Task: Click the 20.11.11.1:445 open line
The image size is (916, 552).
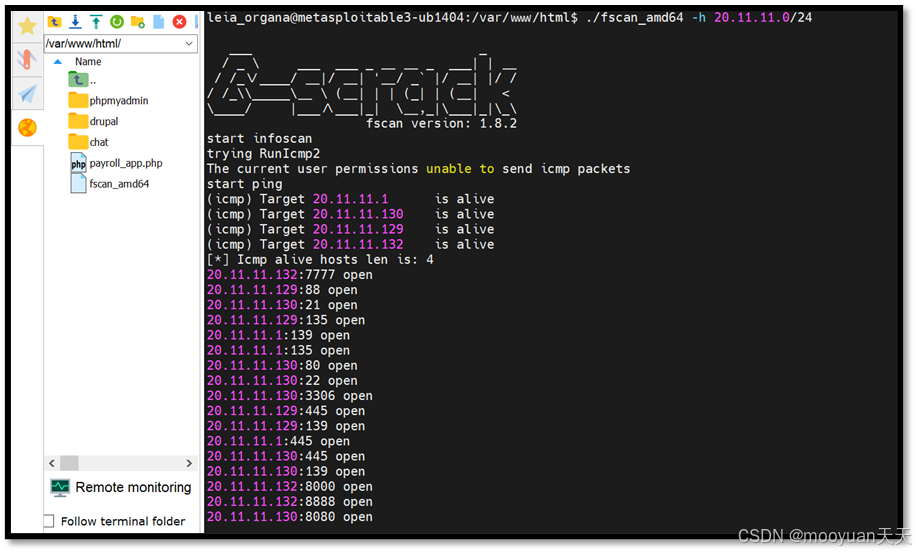Action: 279,442
